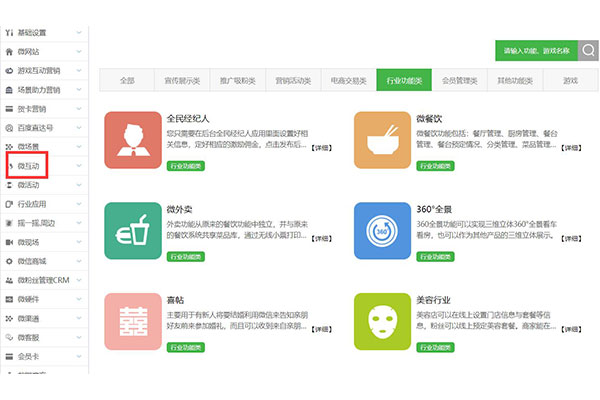This screenshot has width=600, height=400.
Task: Select the 微互动 menu label
Action: 28,166
